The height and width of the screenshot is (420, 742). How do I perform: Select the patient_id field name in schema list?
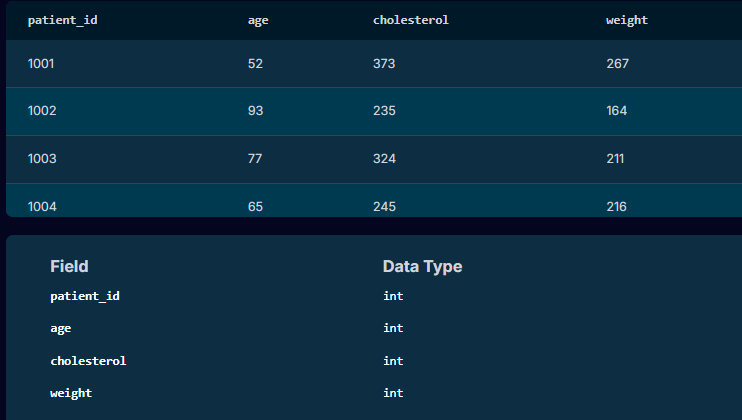85,296
